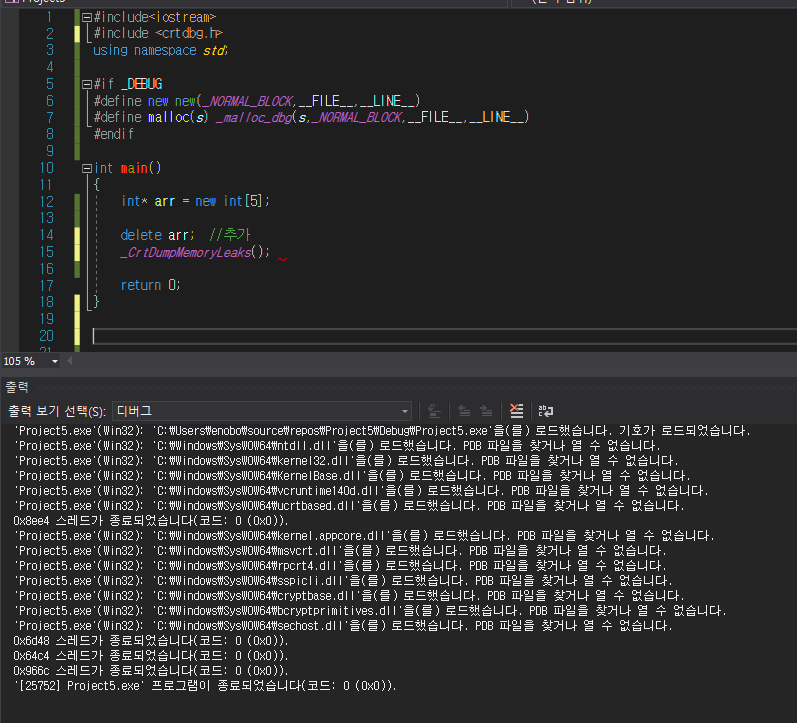Click the output line loading bcryptprimitives.dll

(370, 611)
